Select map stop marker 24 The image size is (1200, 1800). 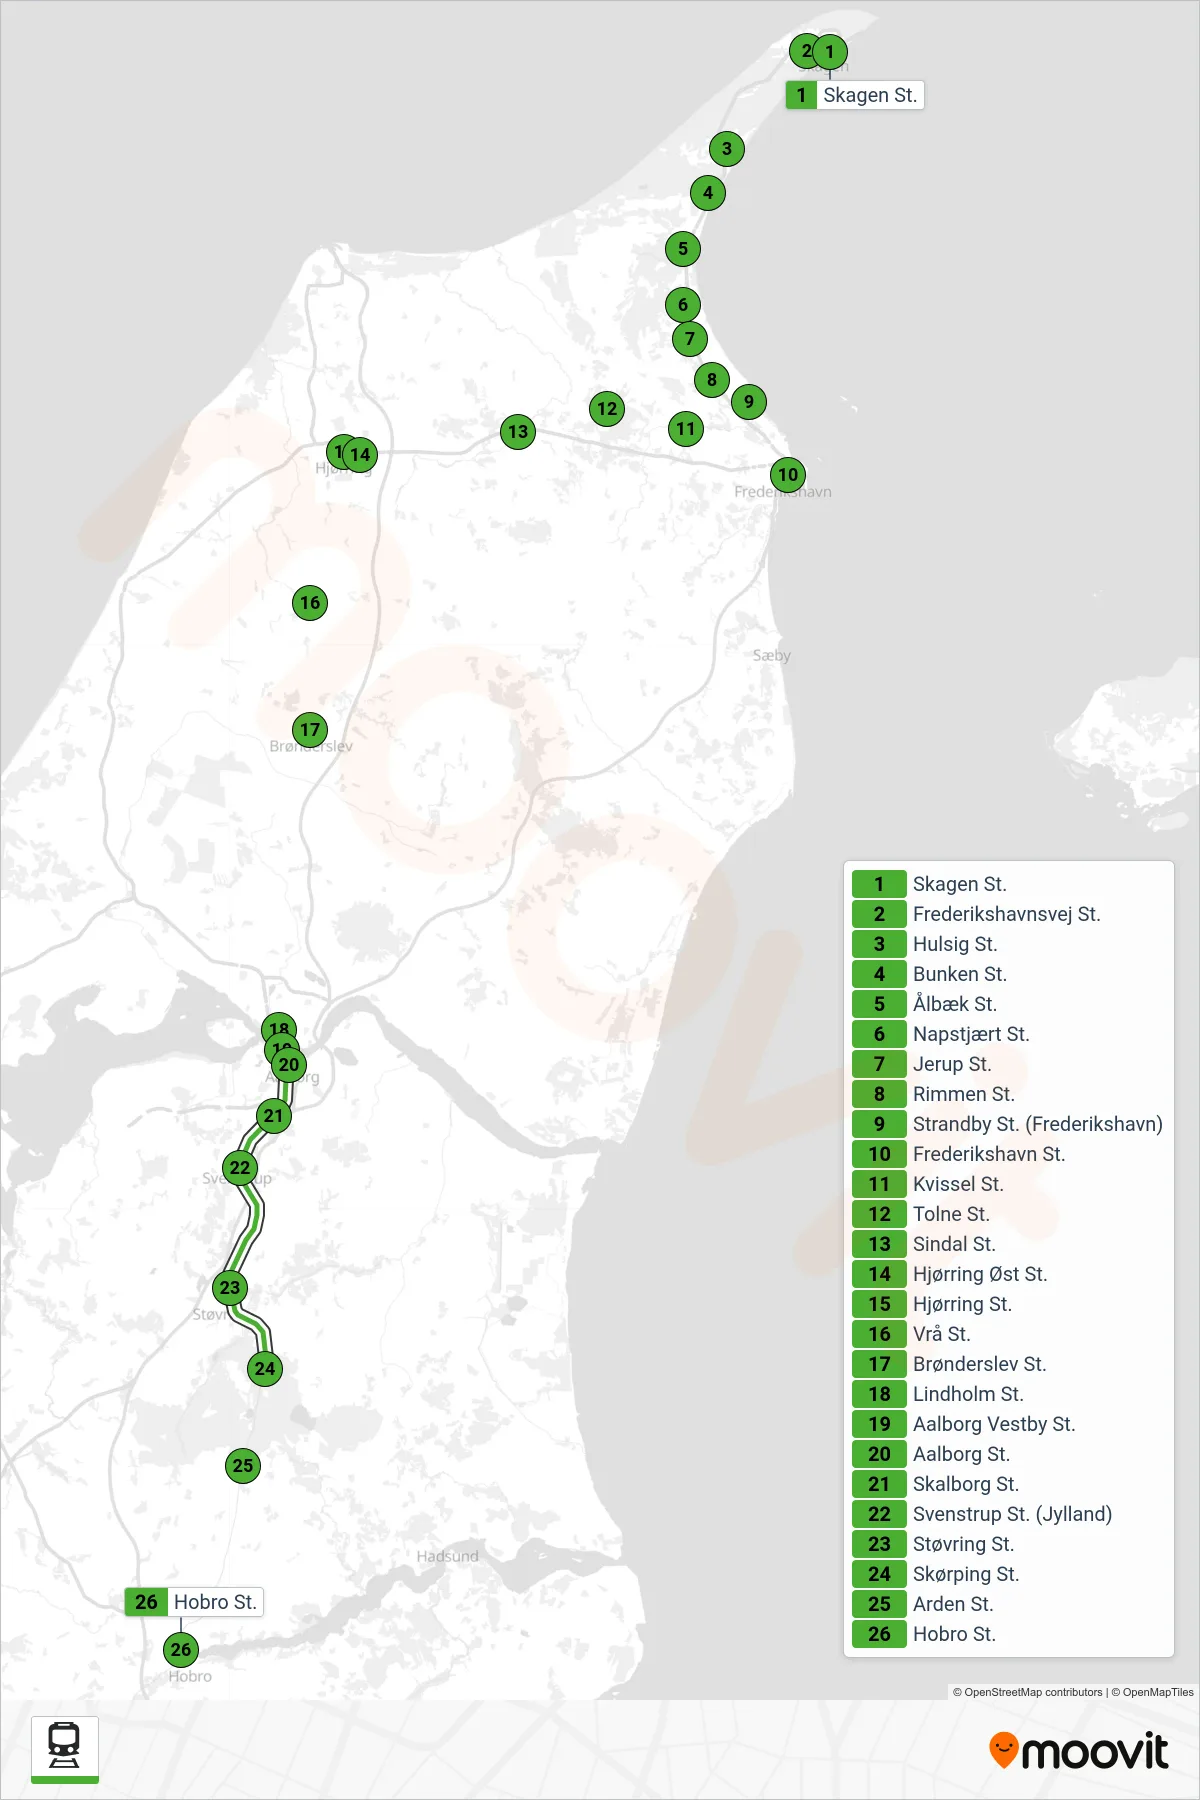click(x=265, y=1369)
